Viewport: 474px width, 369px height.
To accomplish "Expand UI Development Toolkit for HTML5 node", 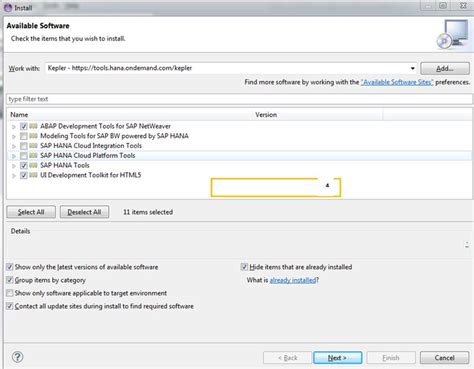I will [x=14, y=176].
